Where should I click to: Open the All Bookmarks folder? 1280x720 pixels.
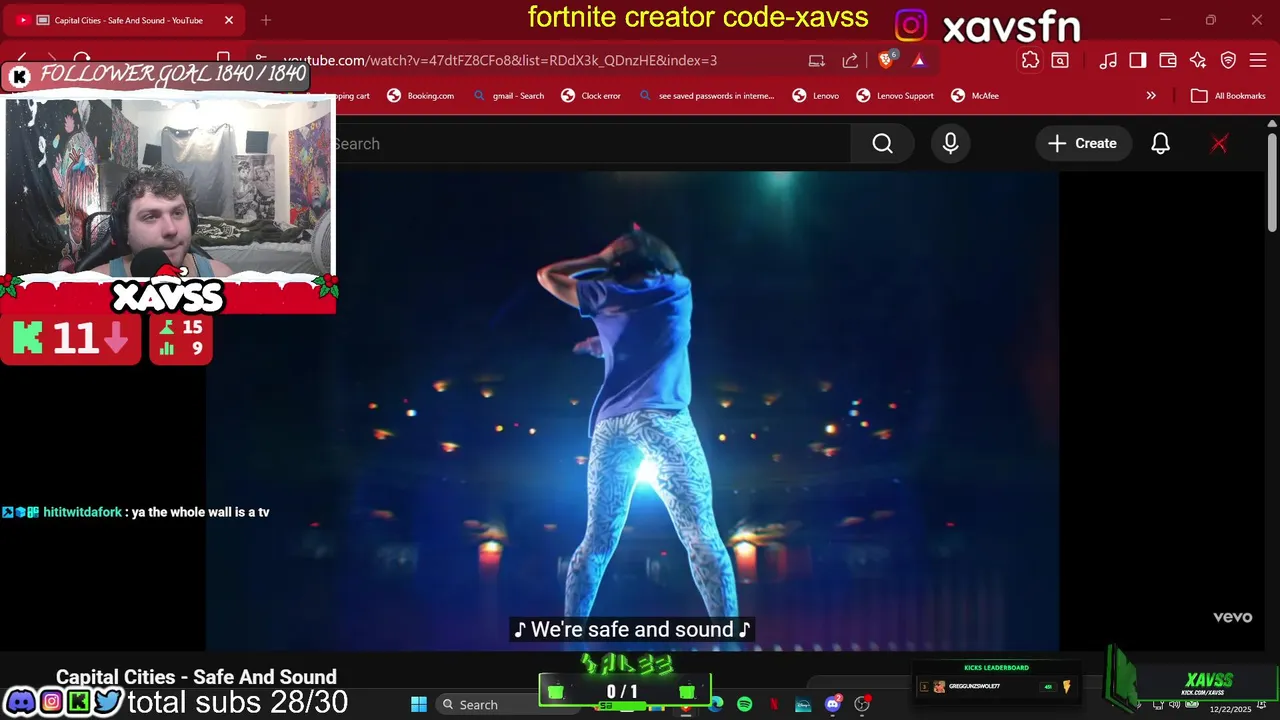coord(1227,96)
